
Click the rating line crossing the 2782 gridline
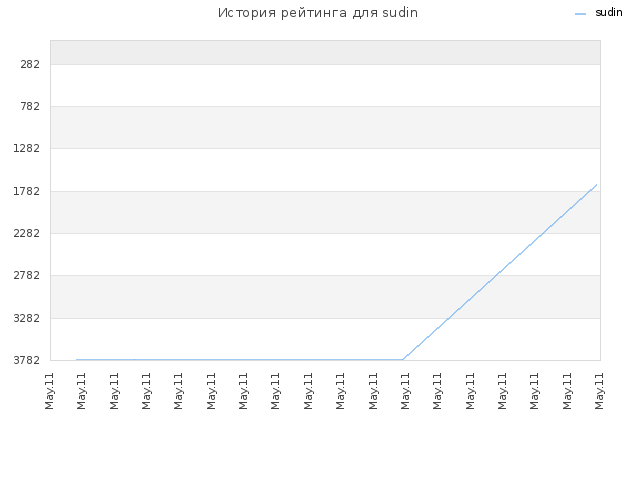click(x=495, y=276)
